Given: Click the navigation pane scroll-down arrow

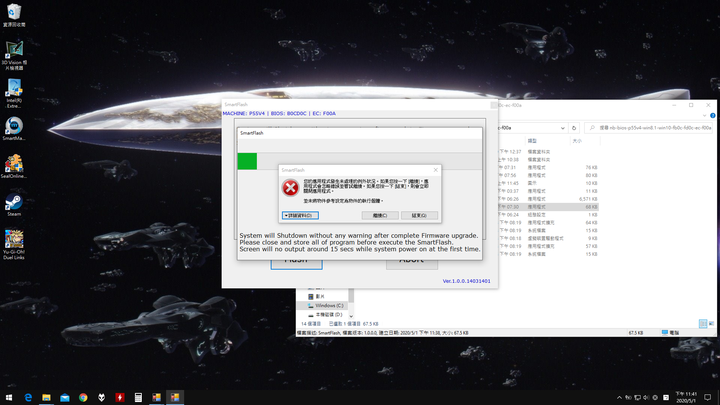Looking at the screenshot, I should coord(351,316).
